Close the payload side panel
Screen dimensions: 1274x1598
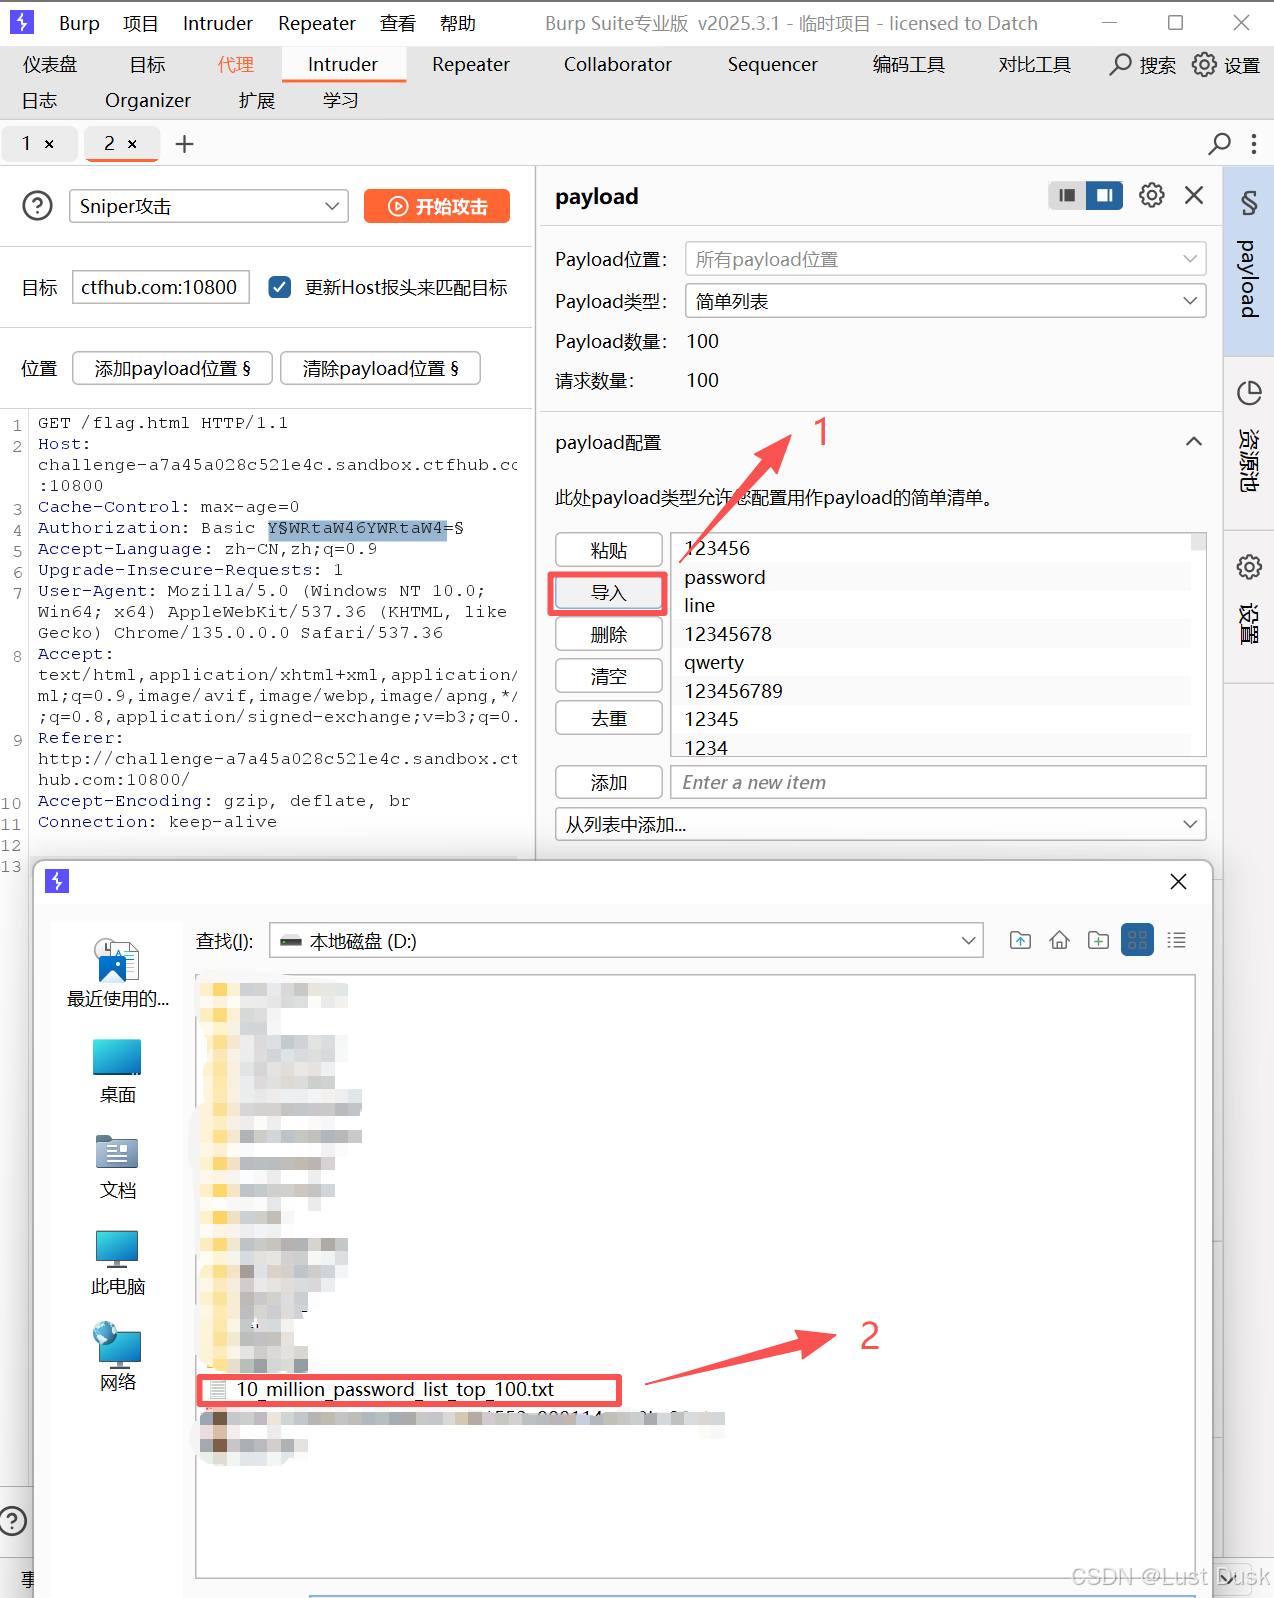tap(1194, 195)
